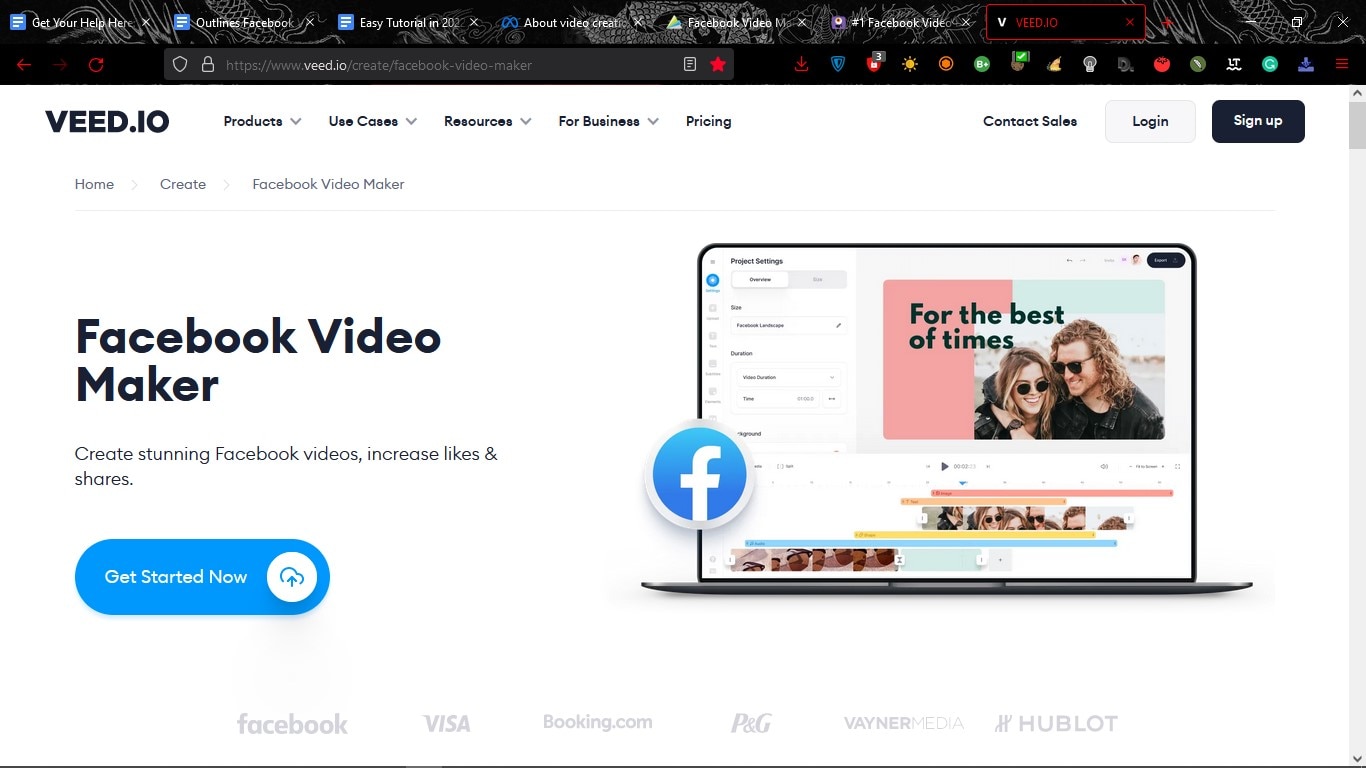Click the upload cloud icon in Get Started
This screenshot has height=768, width=1366.
coord(292,576)
